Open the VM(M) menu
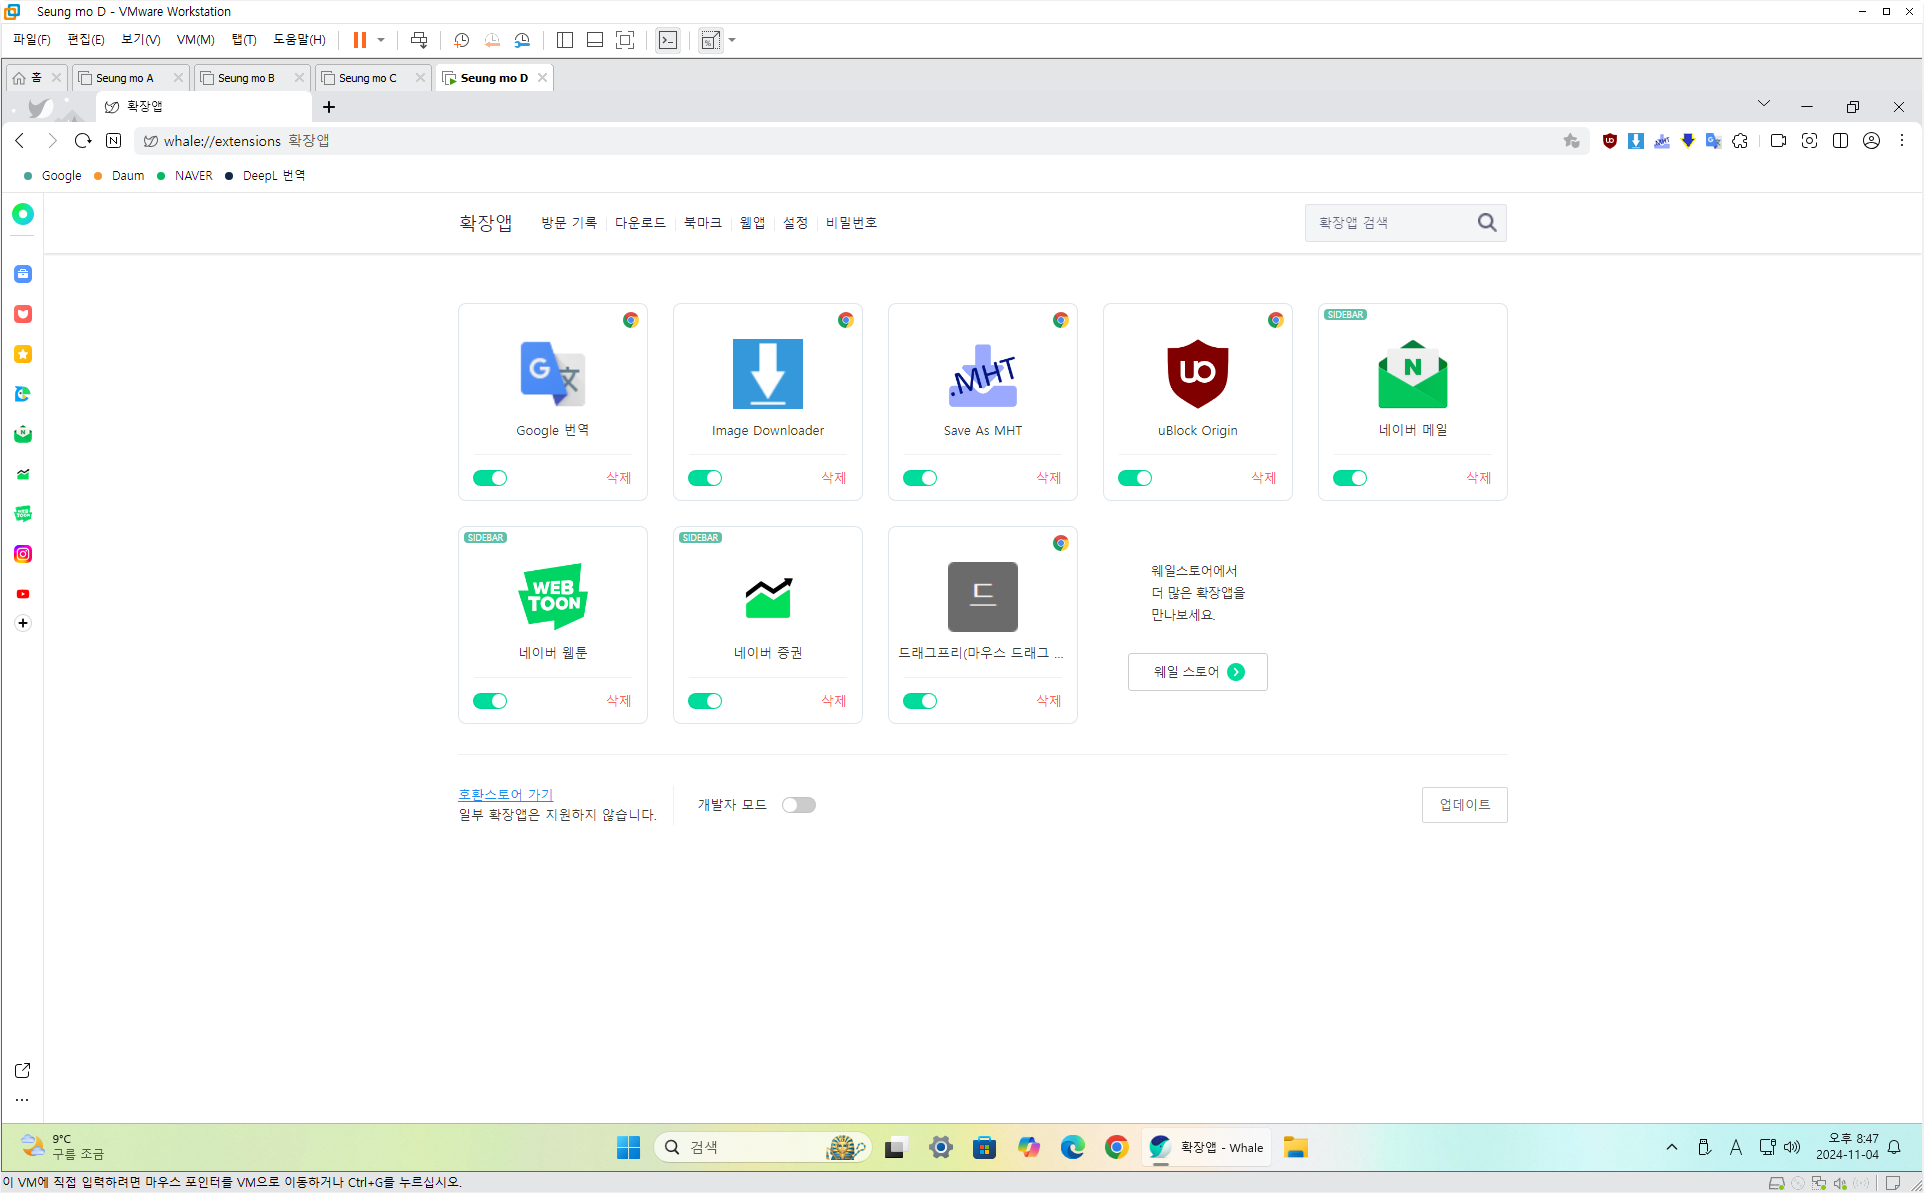Screen dimensions: 1924x1193 click(x=195, y=40)
